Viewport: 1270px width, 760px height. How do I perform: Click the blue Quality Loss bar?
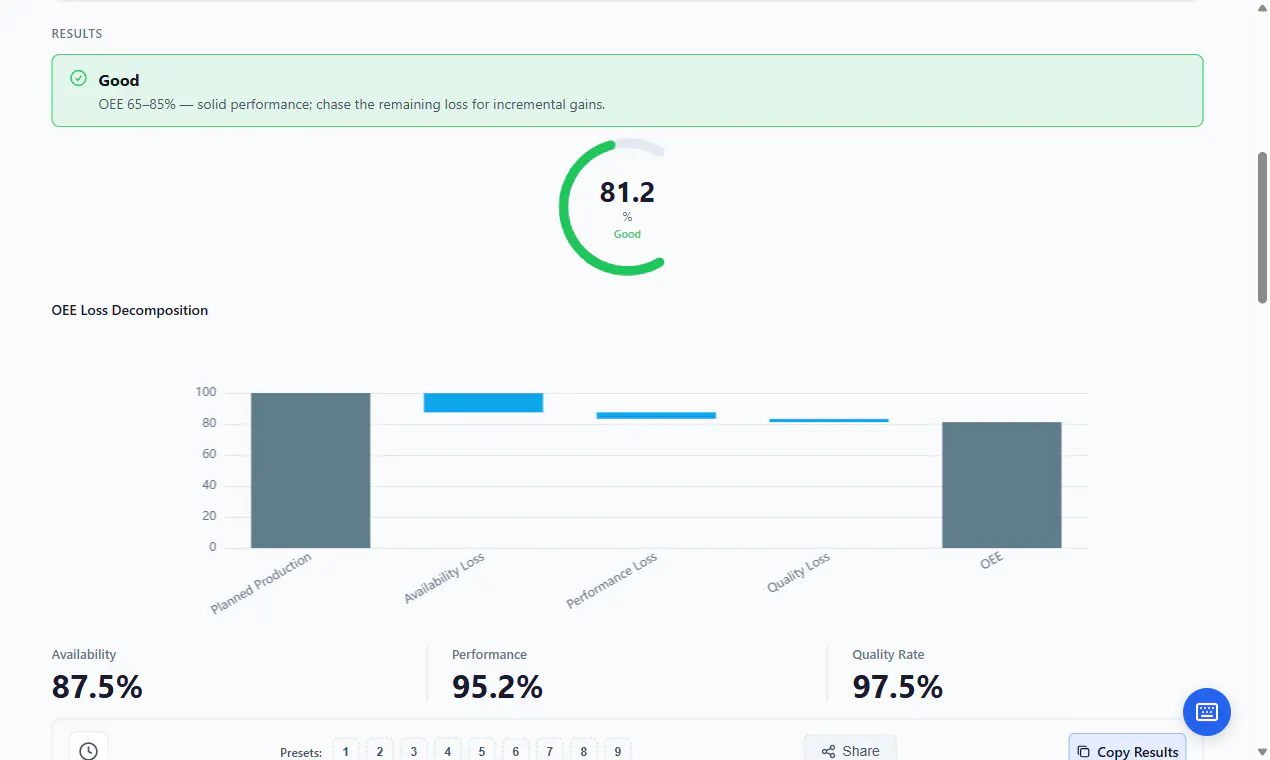coord(829,420)
